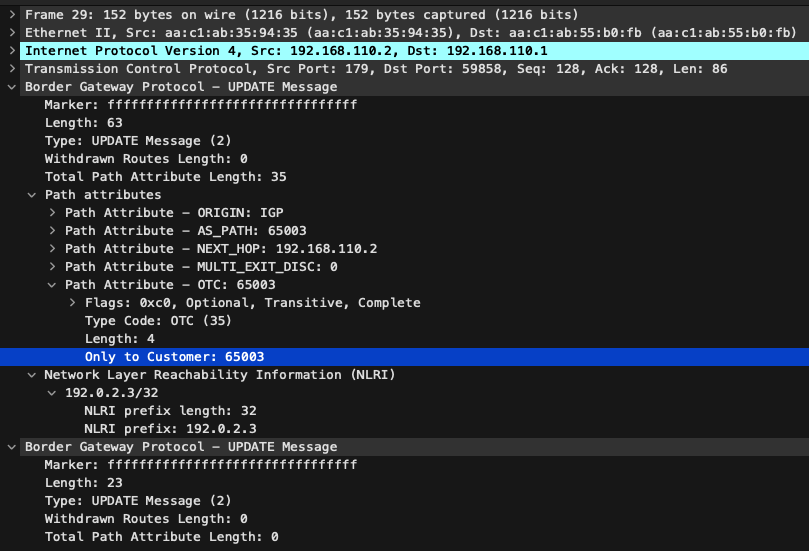
Task: Expand the Transmission Control Protocol row
Action: (x=12, y=69)
